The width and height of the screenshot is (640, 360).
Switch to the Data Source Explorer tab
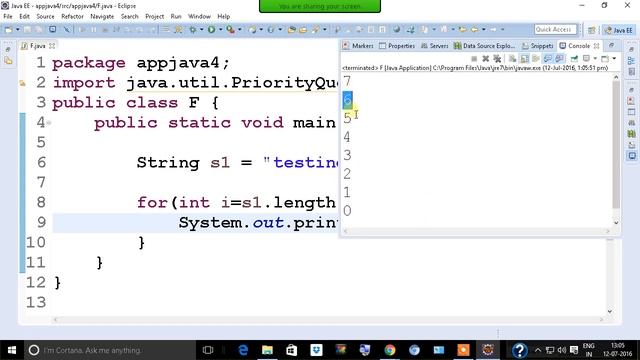point(484,46)
